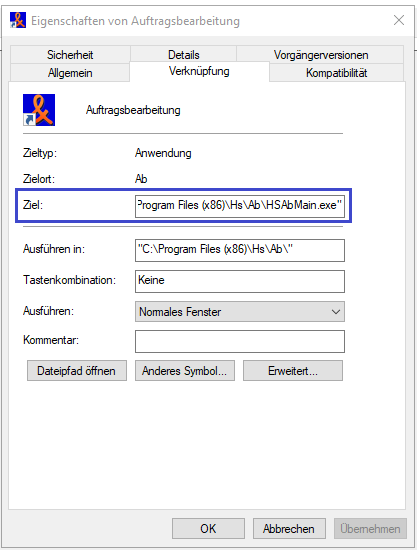Open the Anderes Symbol... dialog
This screenshot has height=550, width=417.
pos(185,370)
